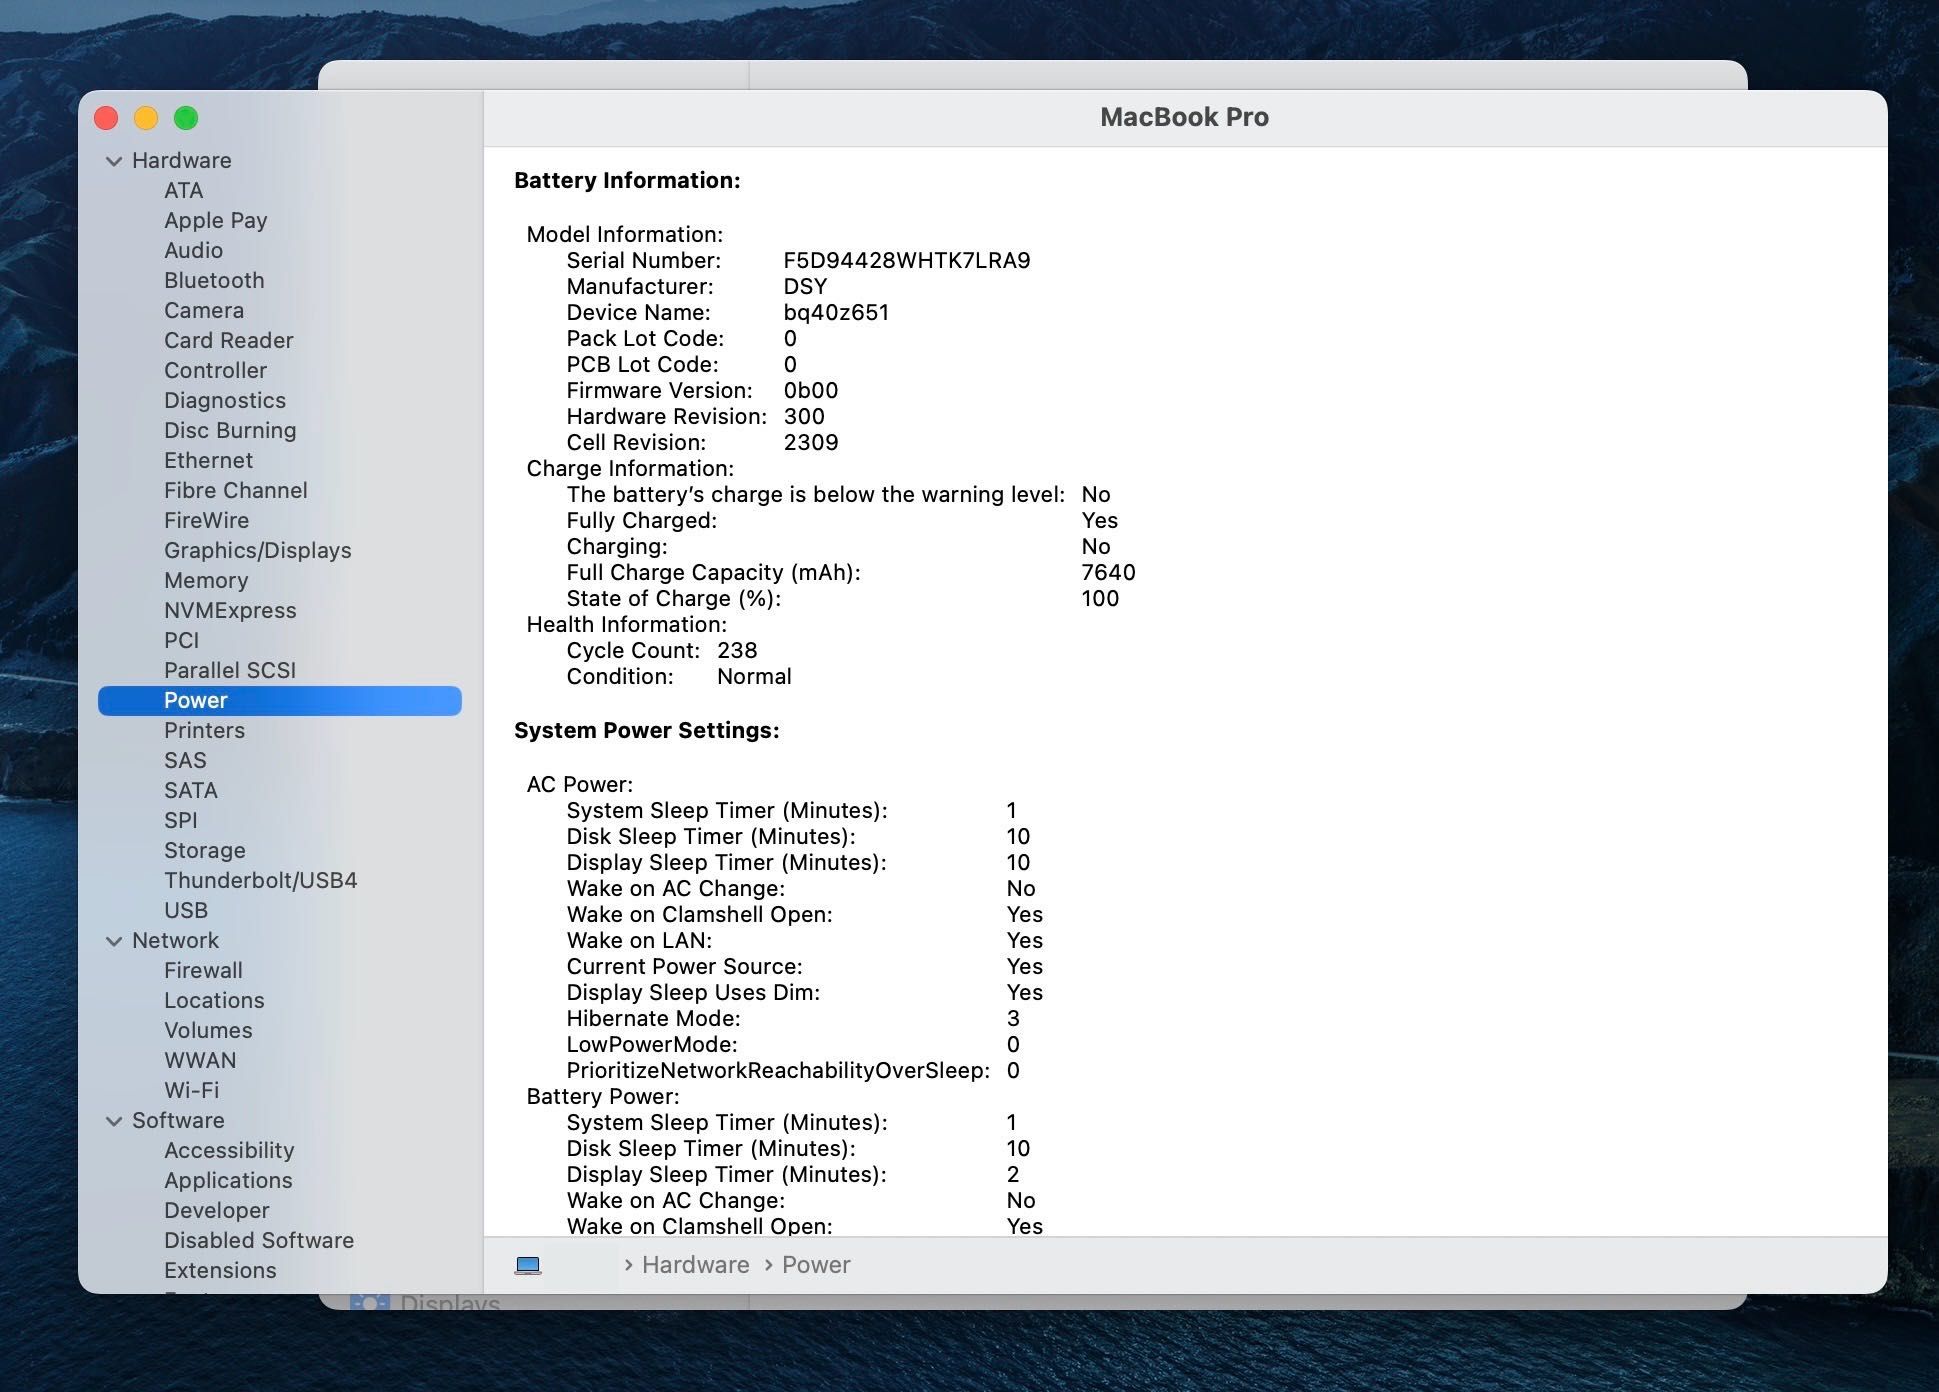Collapse the Hardware section chevron
The width and height of the screenshot is (1939, 1392).
(114, 161)
